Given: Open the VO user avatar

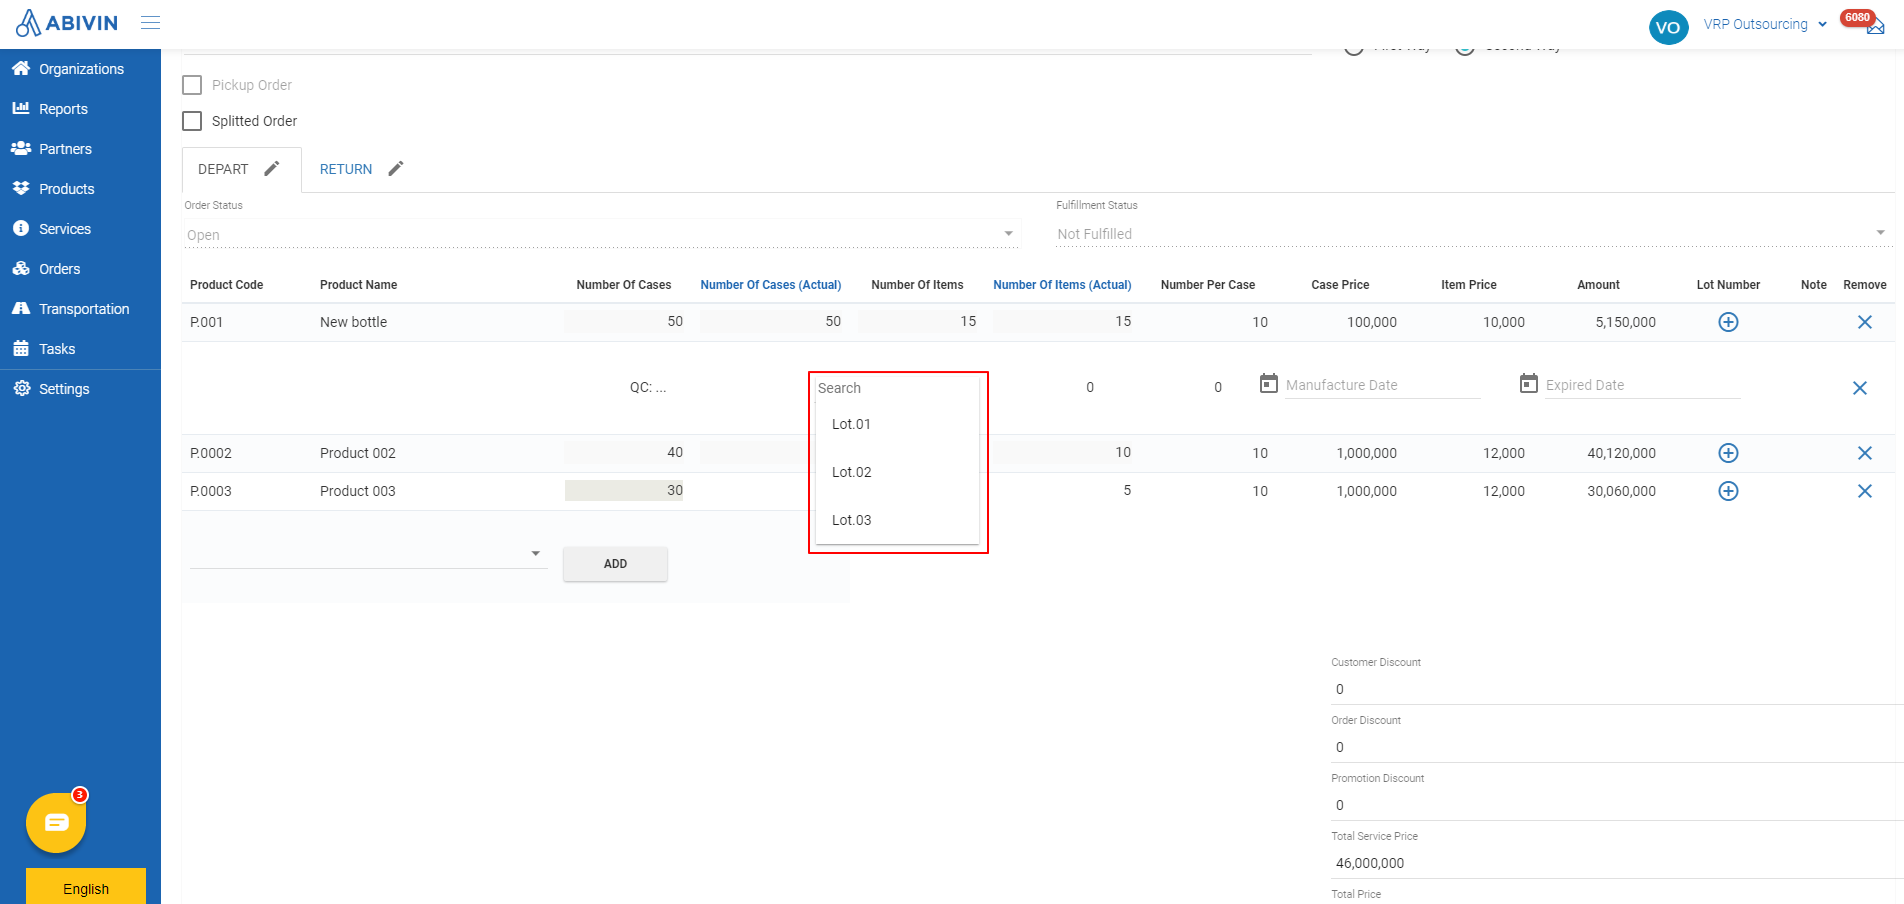Looking at the screenshot, I should tap(1668, 27).
